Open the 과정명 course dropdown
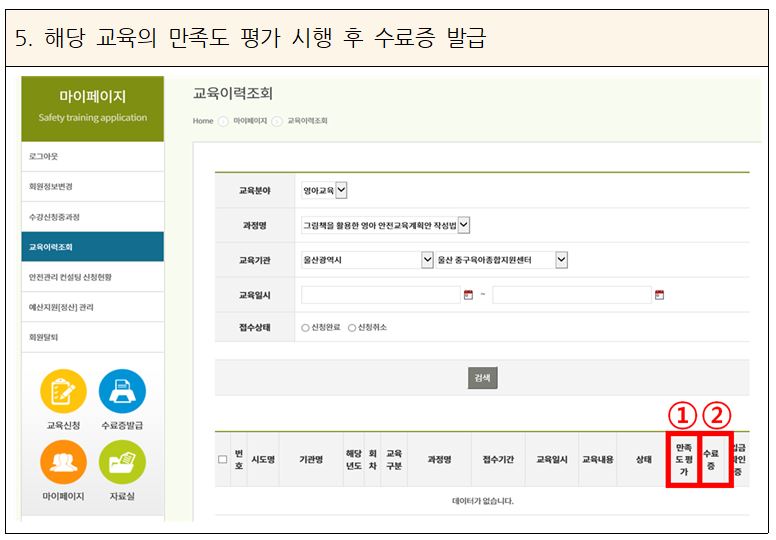Viewport: 776px width, 540px height. click(x=463, y=226)
